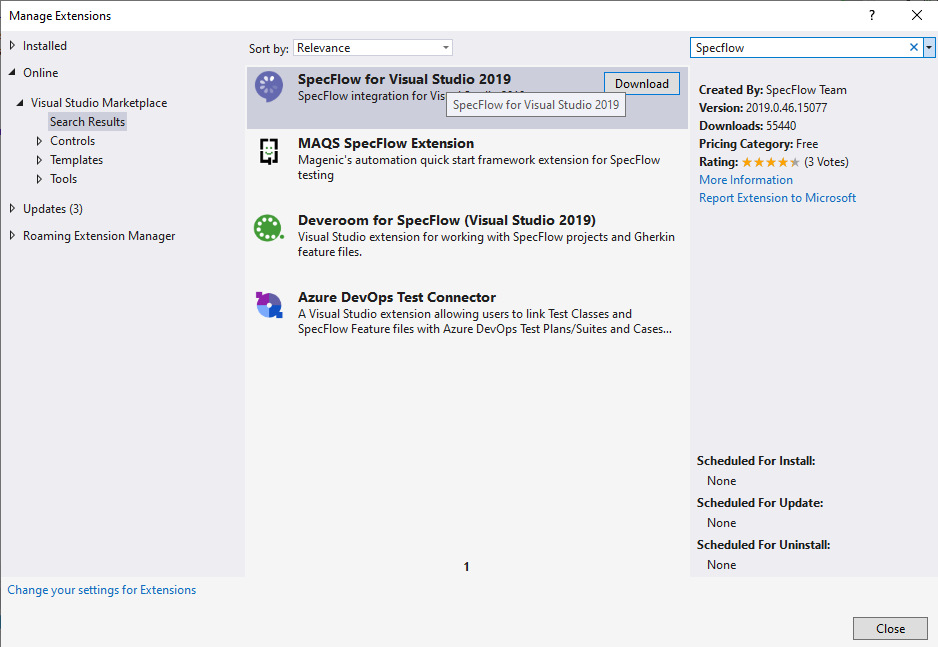Viewport: 938px width, 647px height.
Task: Select the SpecFlow for Visual Studio 2019 title
Action: (404, 79)
